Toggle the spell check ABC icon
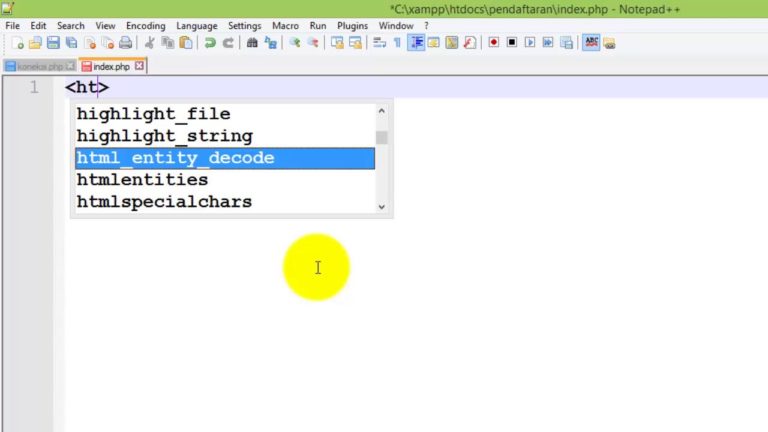 591,43
